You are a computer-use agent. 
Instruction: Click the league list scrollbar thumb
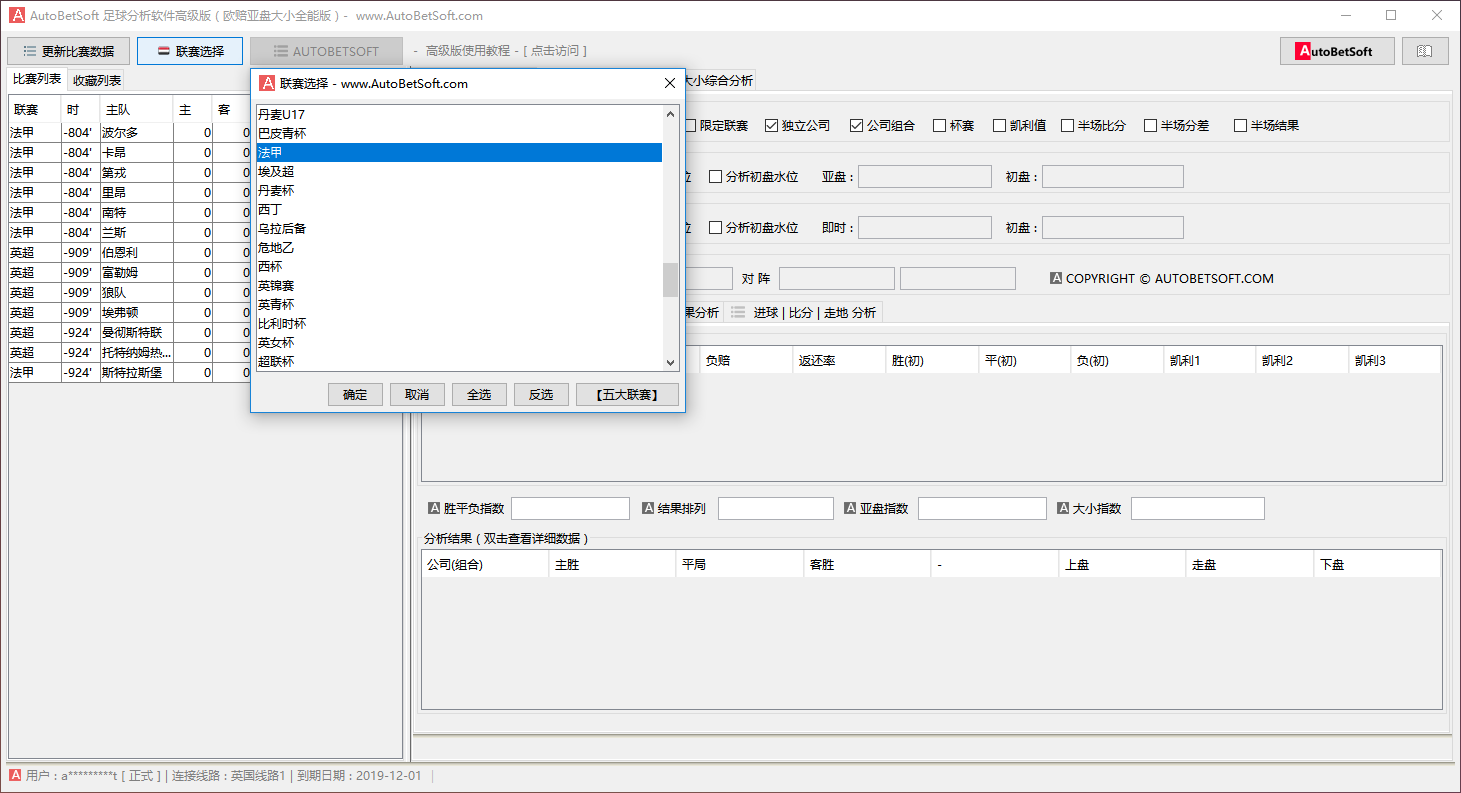click(x=670, y=280)
